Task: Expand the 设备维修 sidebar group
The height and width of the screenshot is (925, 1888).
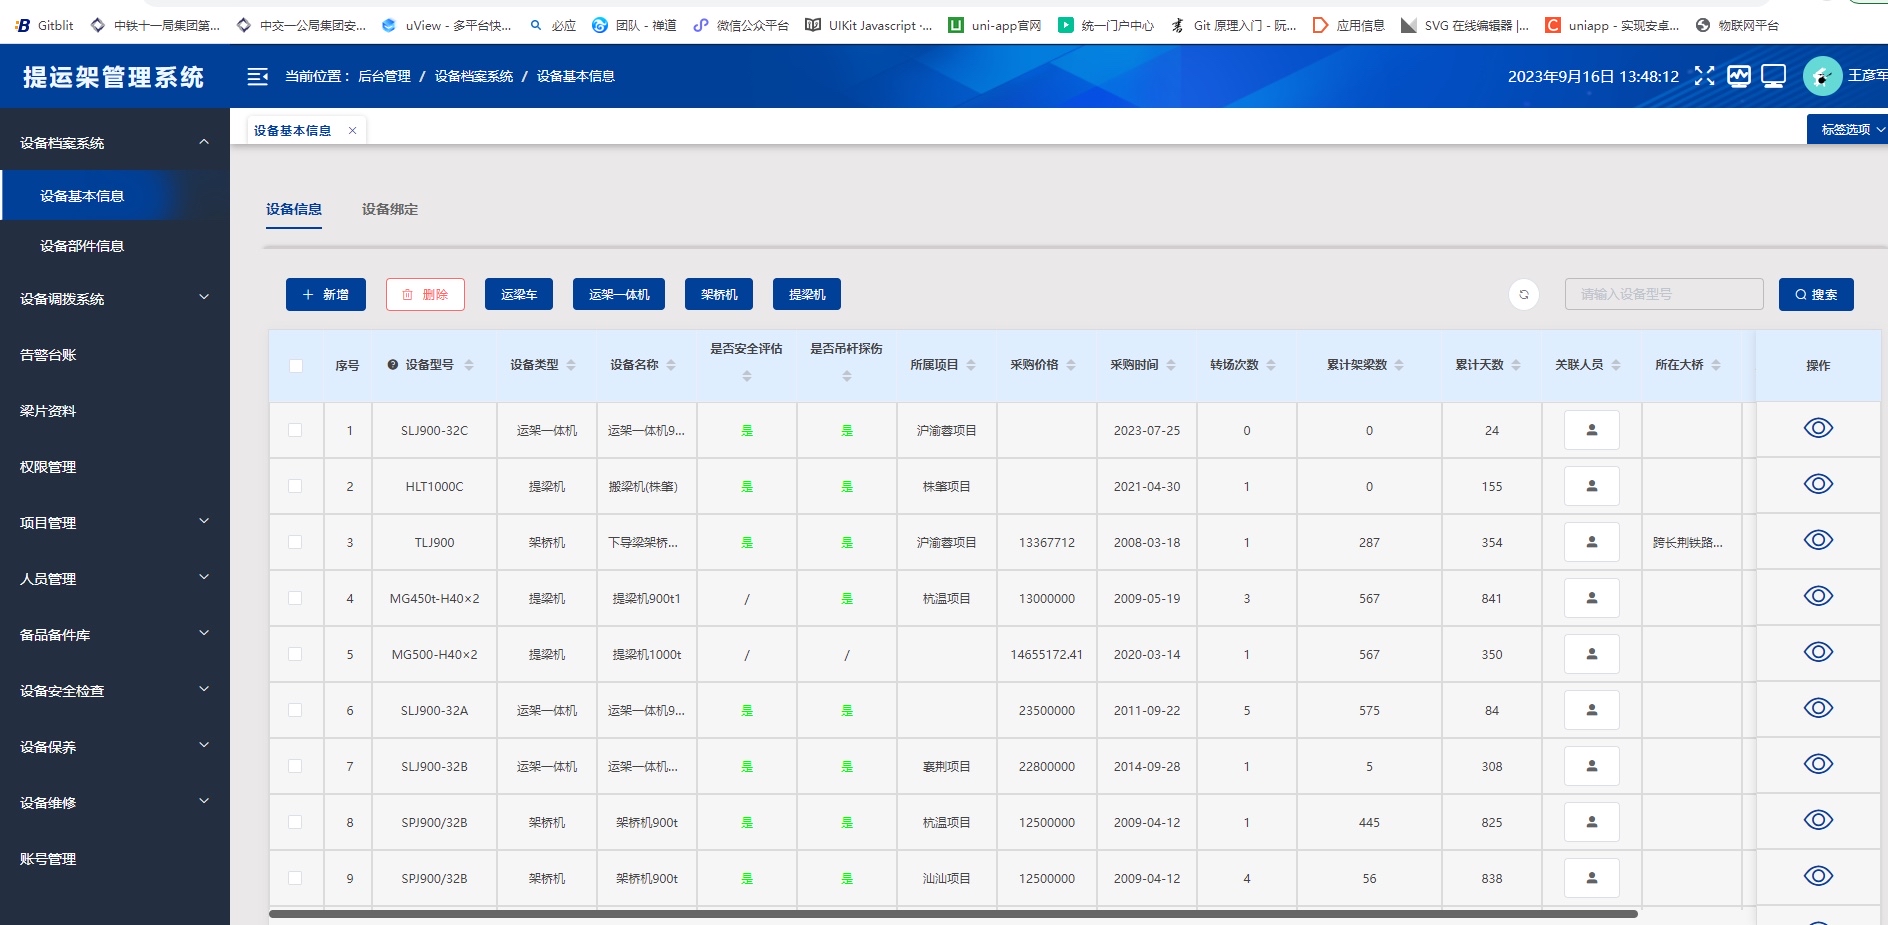Action: coord(114,803)
